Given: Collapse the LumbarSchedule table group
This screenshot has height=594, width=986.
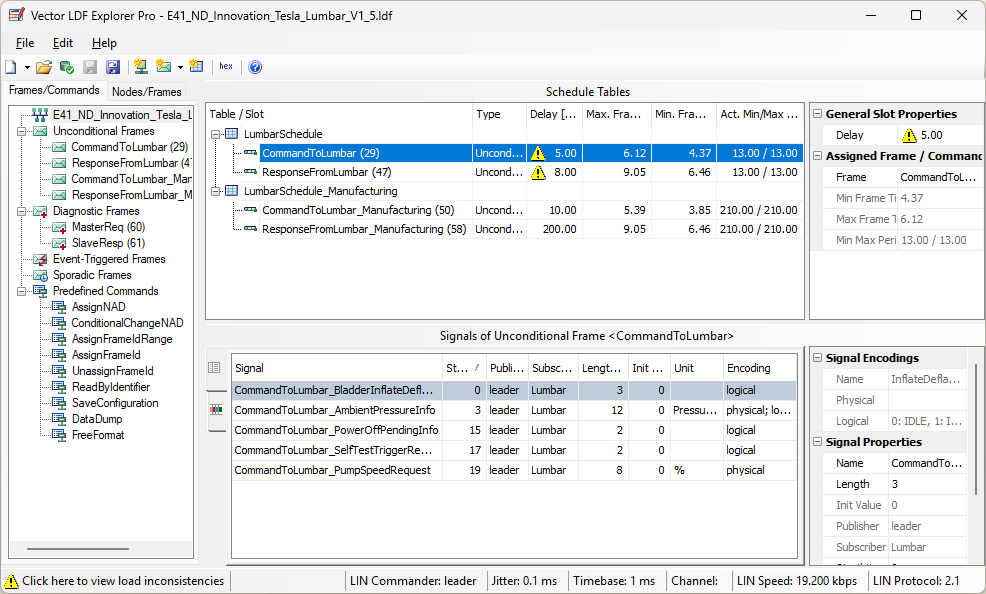Looking at the screenshot, I should tap(215, 134).
